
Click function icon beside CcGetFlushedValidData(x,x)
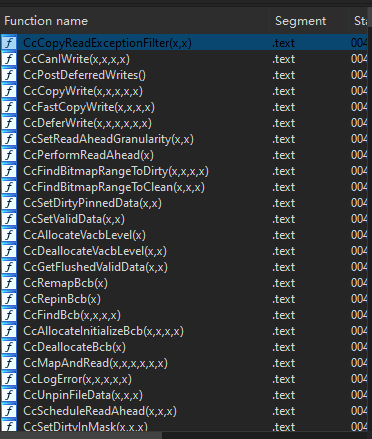coord(9,267)
